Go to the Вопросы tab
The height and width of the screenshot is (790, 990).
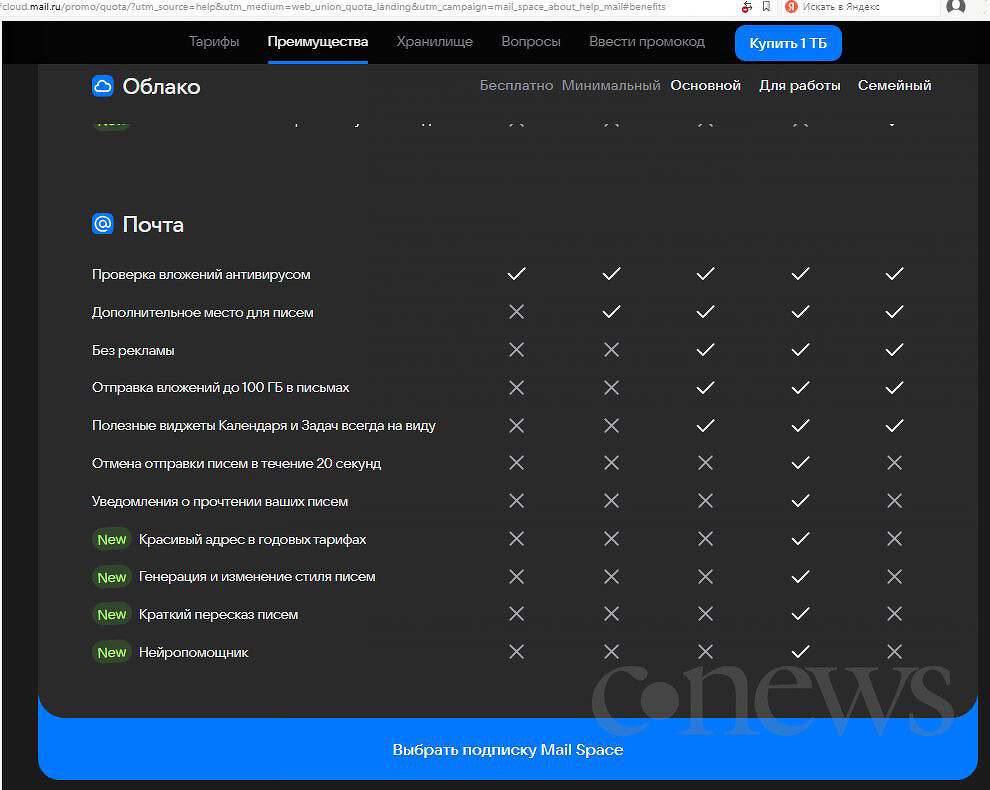pos(531,42)
